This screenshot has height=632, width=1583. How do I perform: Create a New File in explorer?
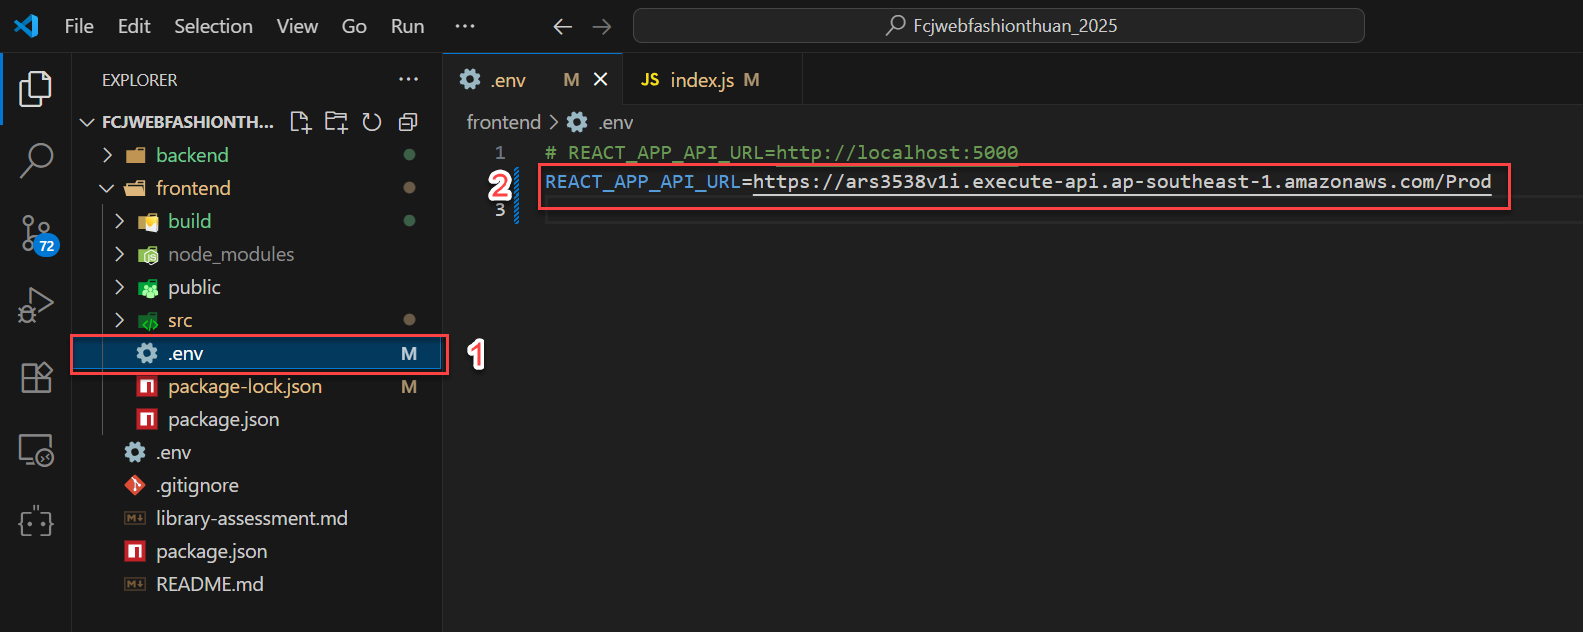tap(300, 122)
